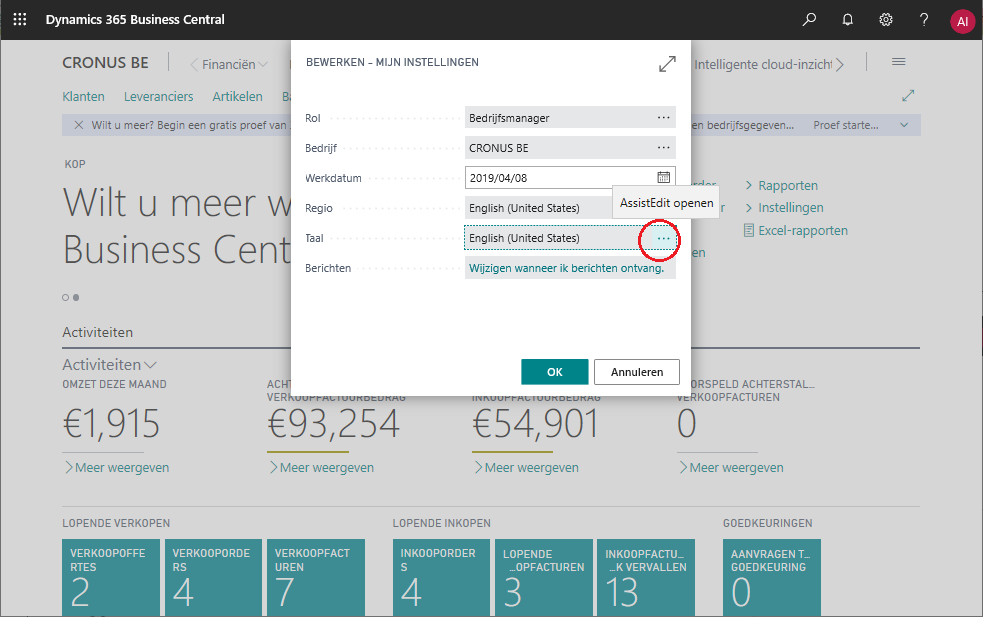Open the Inkoopfacturen vervallen tile showing 13
Screen dimensions: 983x617
pyautogui.click(x=646, y=577)
